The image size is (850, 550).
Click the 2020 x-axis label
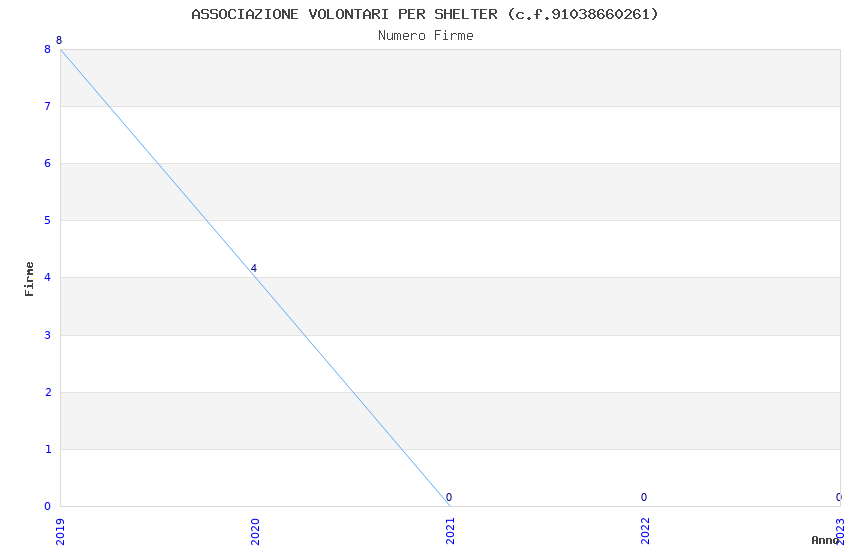[255, 532]
